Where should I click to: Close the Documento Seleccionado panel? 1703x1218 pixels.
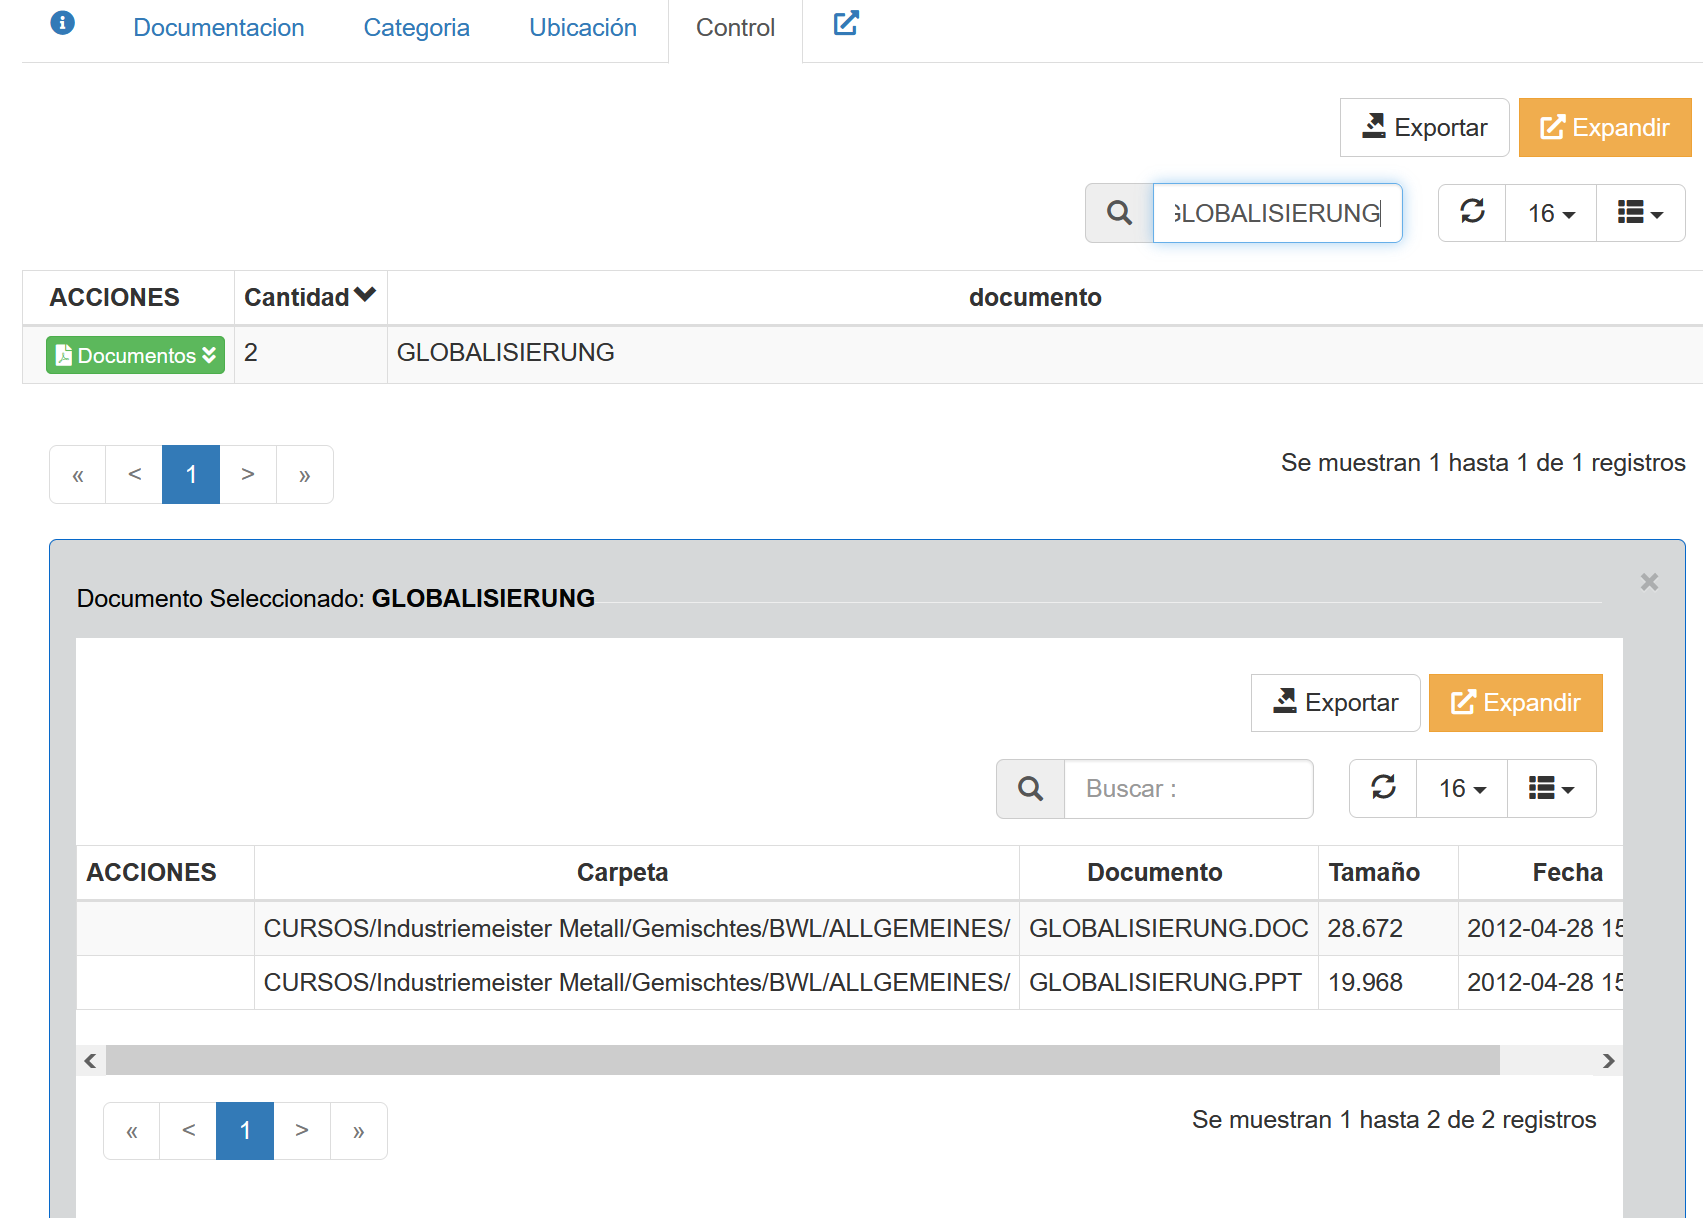click(1649, 582)
